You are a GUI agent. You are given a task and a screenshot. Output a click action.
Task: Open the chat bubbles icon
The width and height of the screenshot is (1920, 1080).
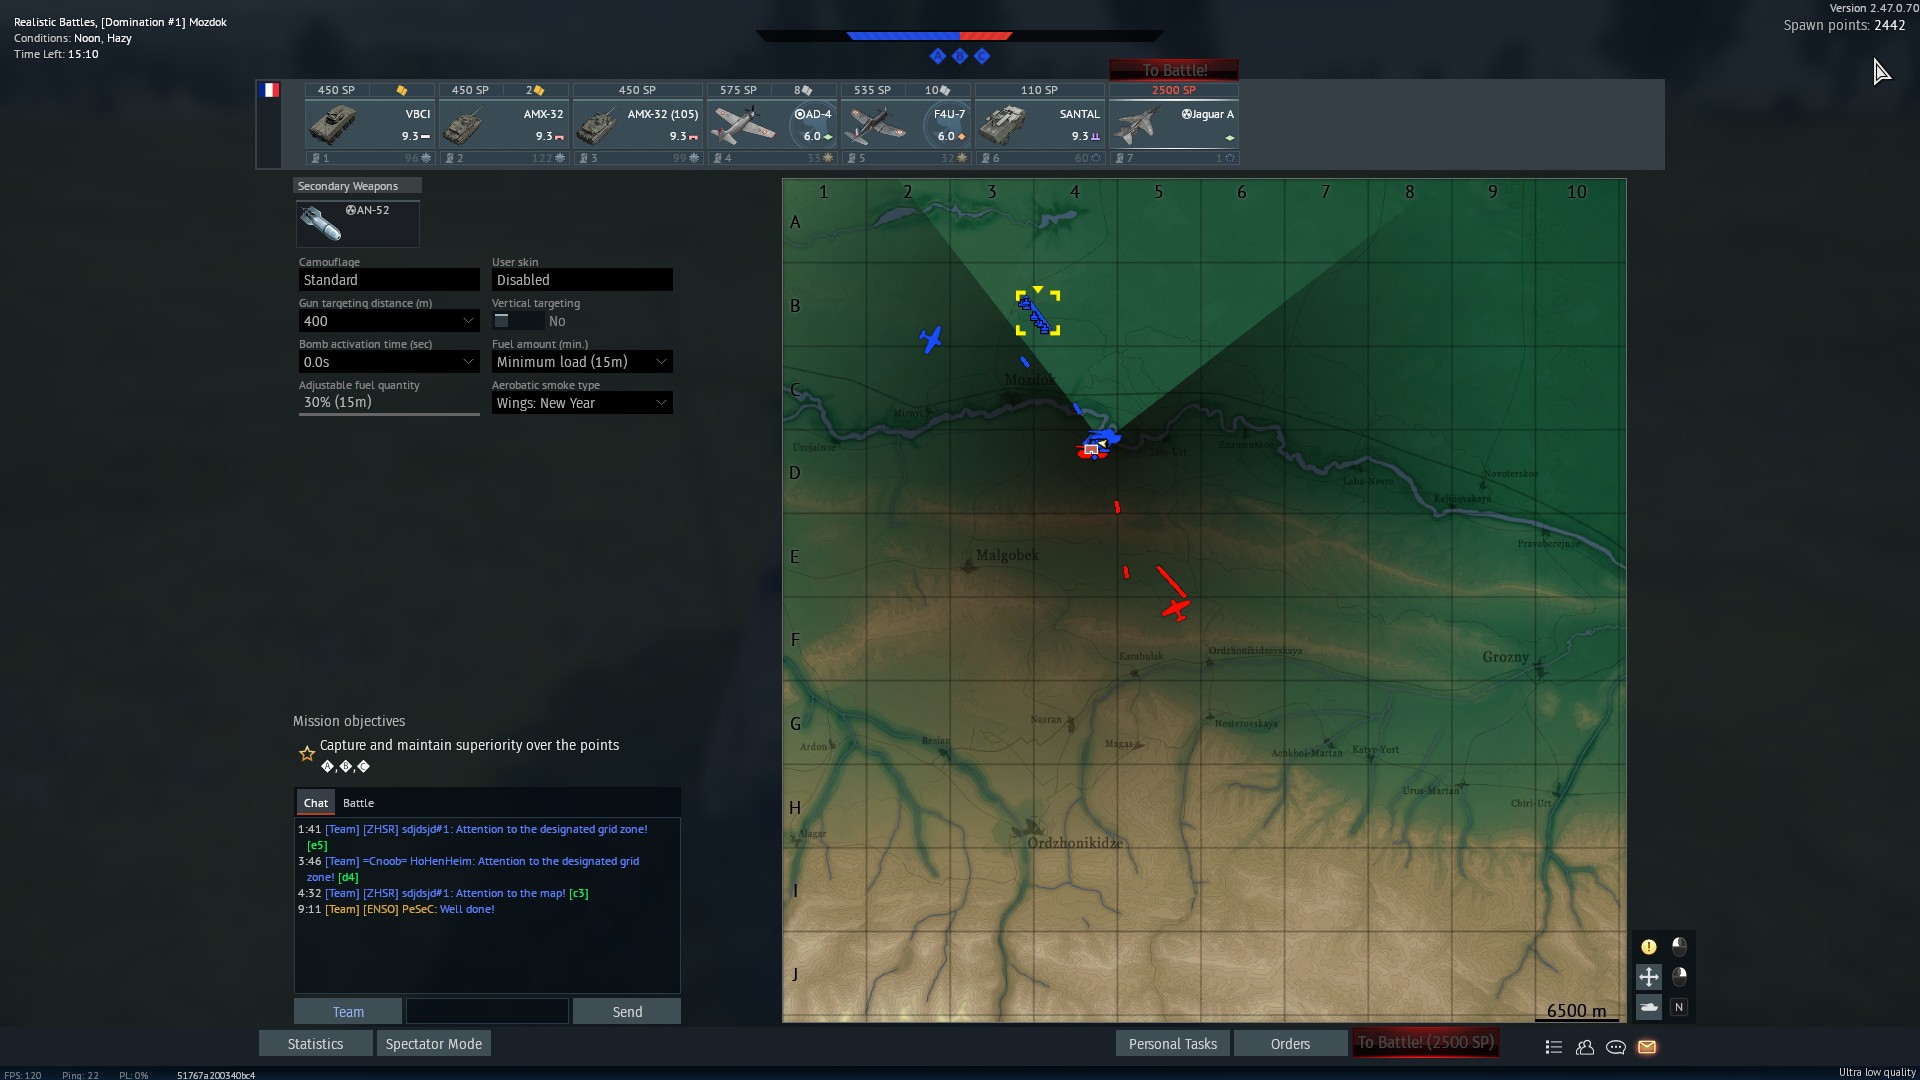click(1616, 1047)
